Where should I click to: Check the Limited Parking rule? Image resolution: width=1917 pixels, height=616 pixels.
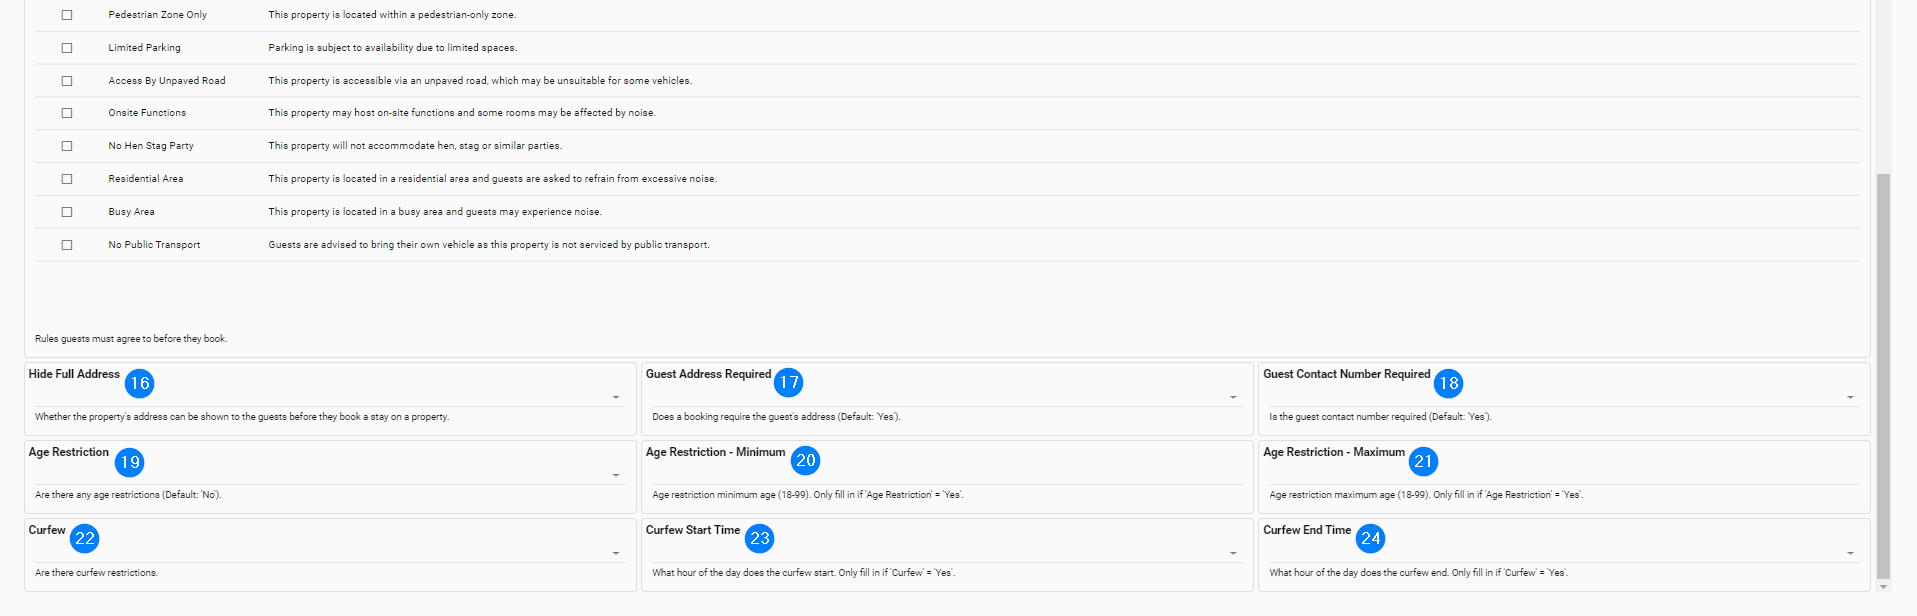pyautogui.click(x=67, y=48)
